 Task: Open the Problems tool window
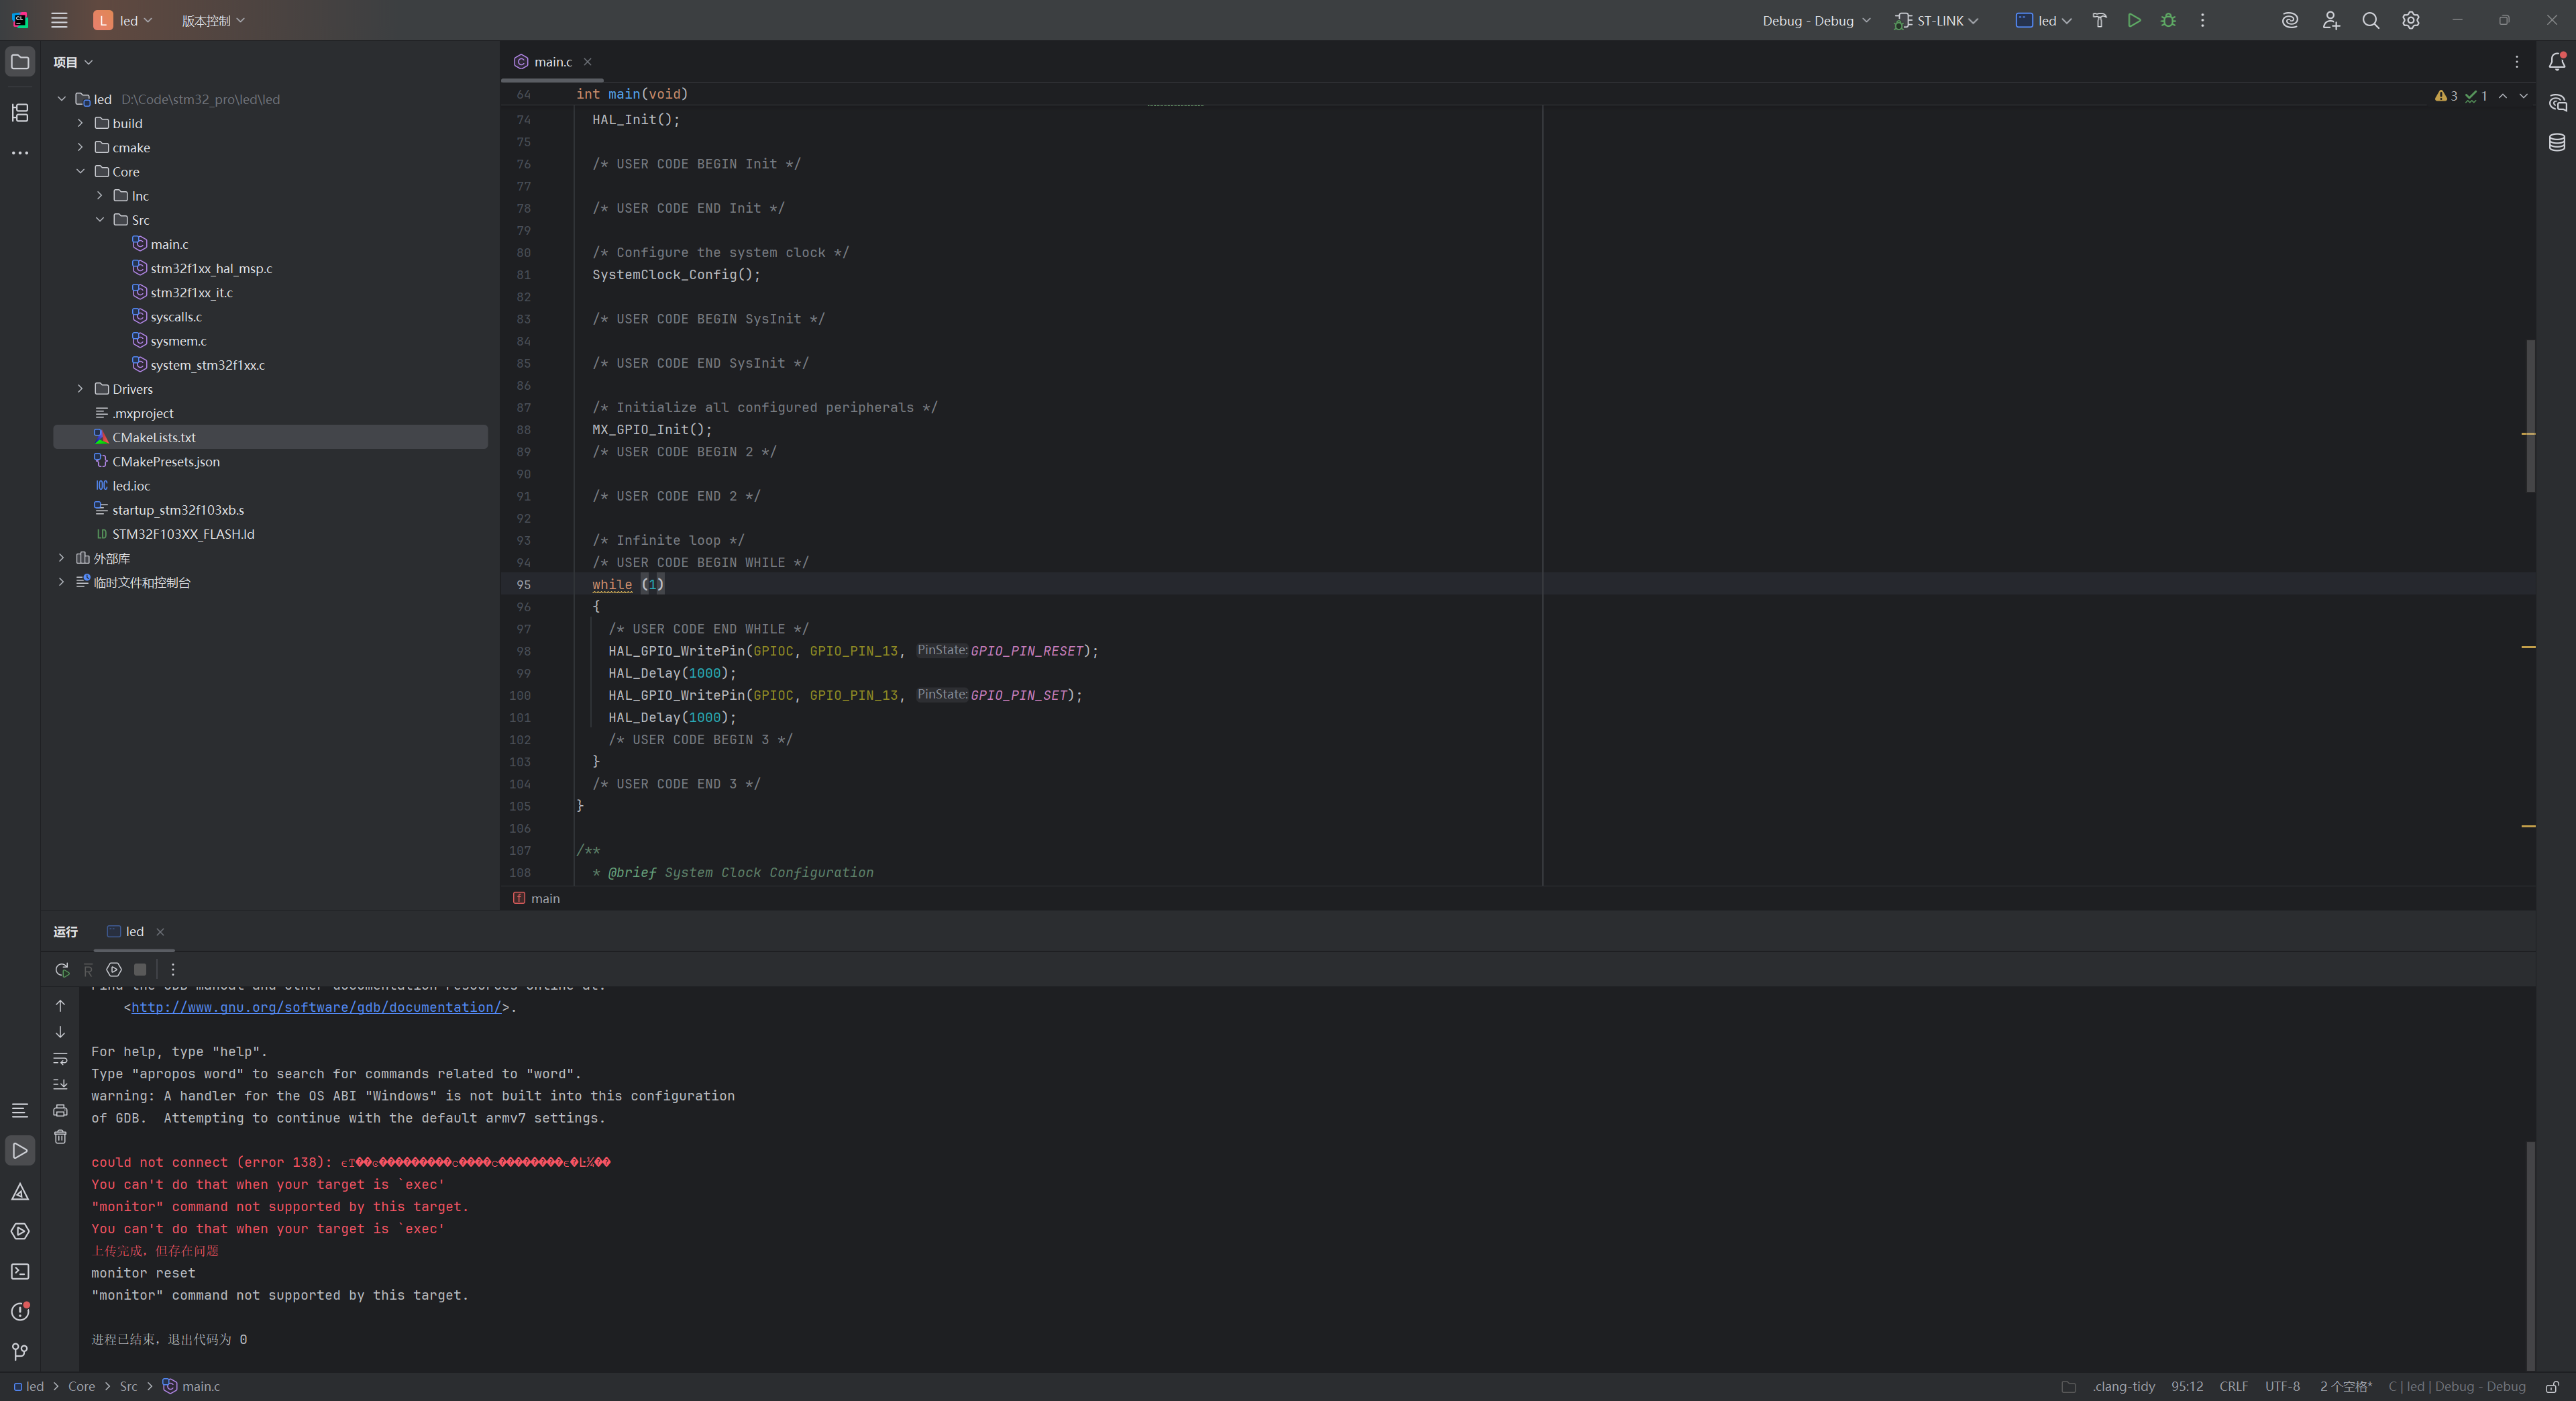(x=20, y=1311)
